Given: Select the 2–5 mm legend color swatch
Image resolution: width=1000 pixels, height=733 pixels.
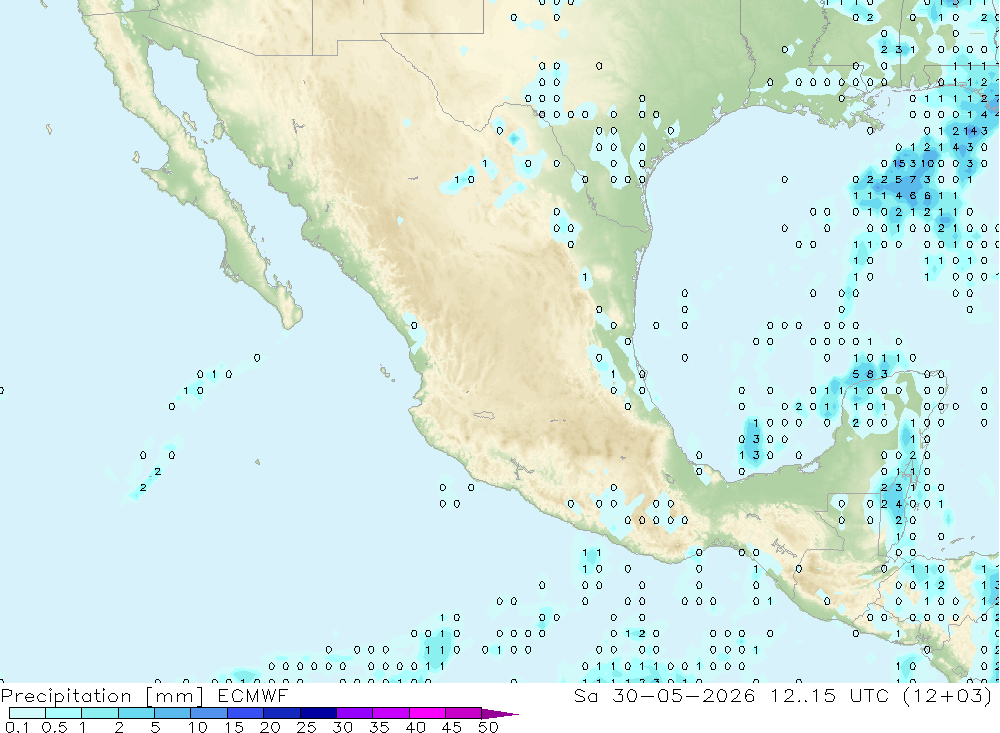Looking at the screenshot, I should (x=136, y=713).
